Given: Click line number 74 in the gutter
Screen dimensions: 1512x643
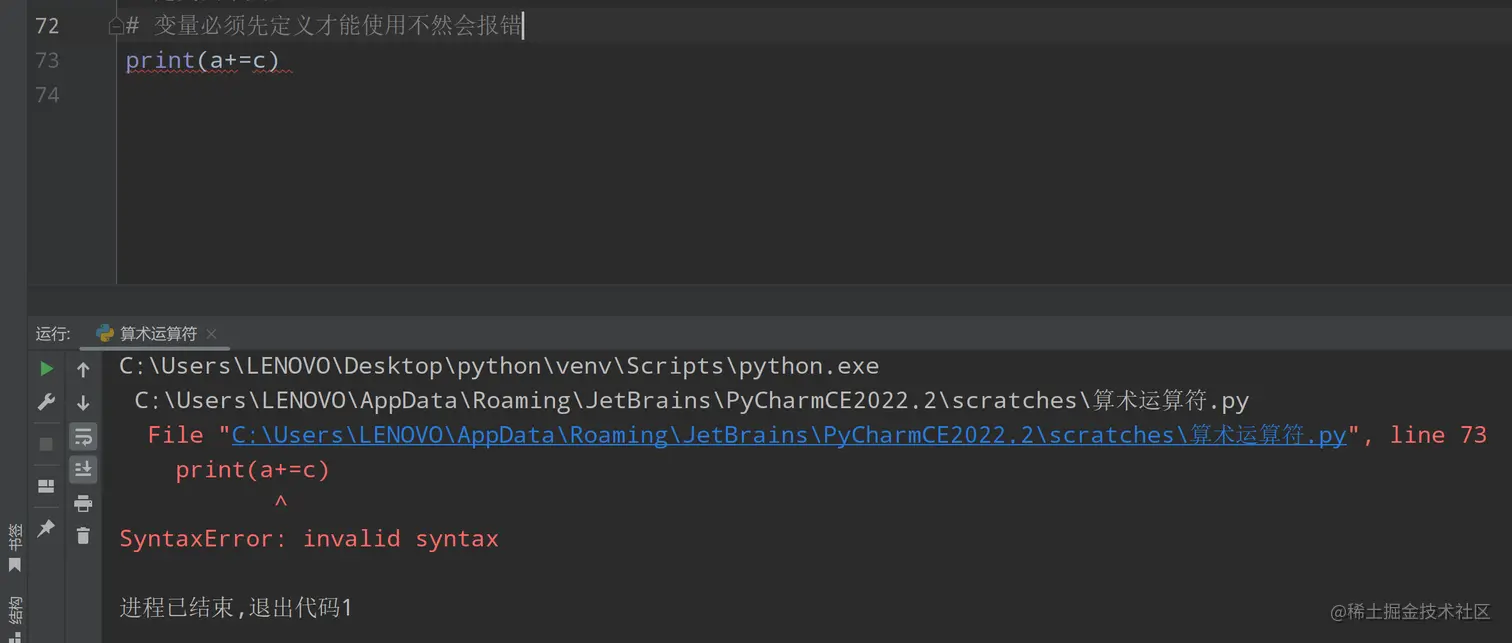Looking at the screenshot, I should point(47,95).
